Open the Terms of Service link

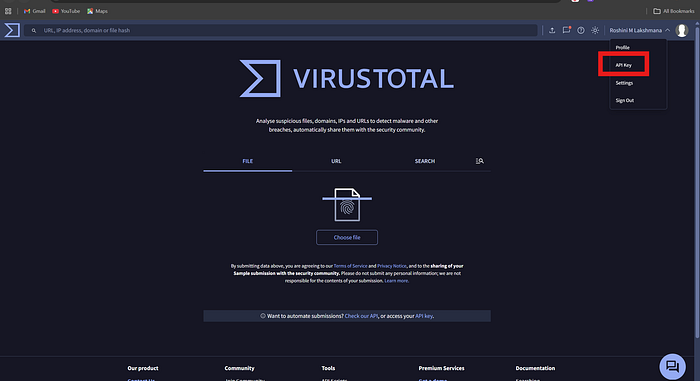350,266
